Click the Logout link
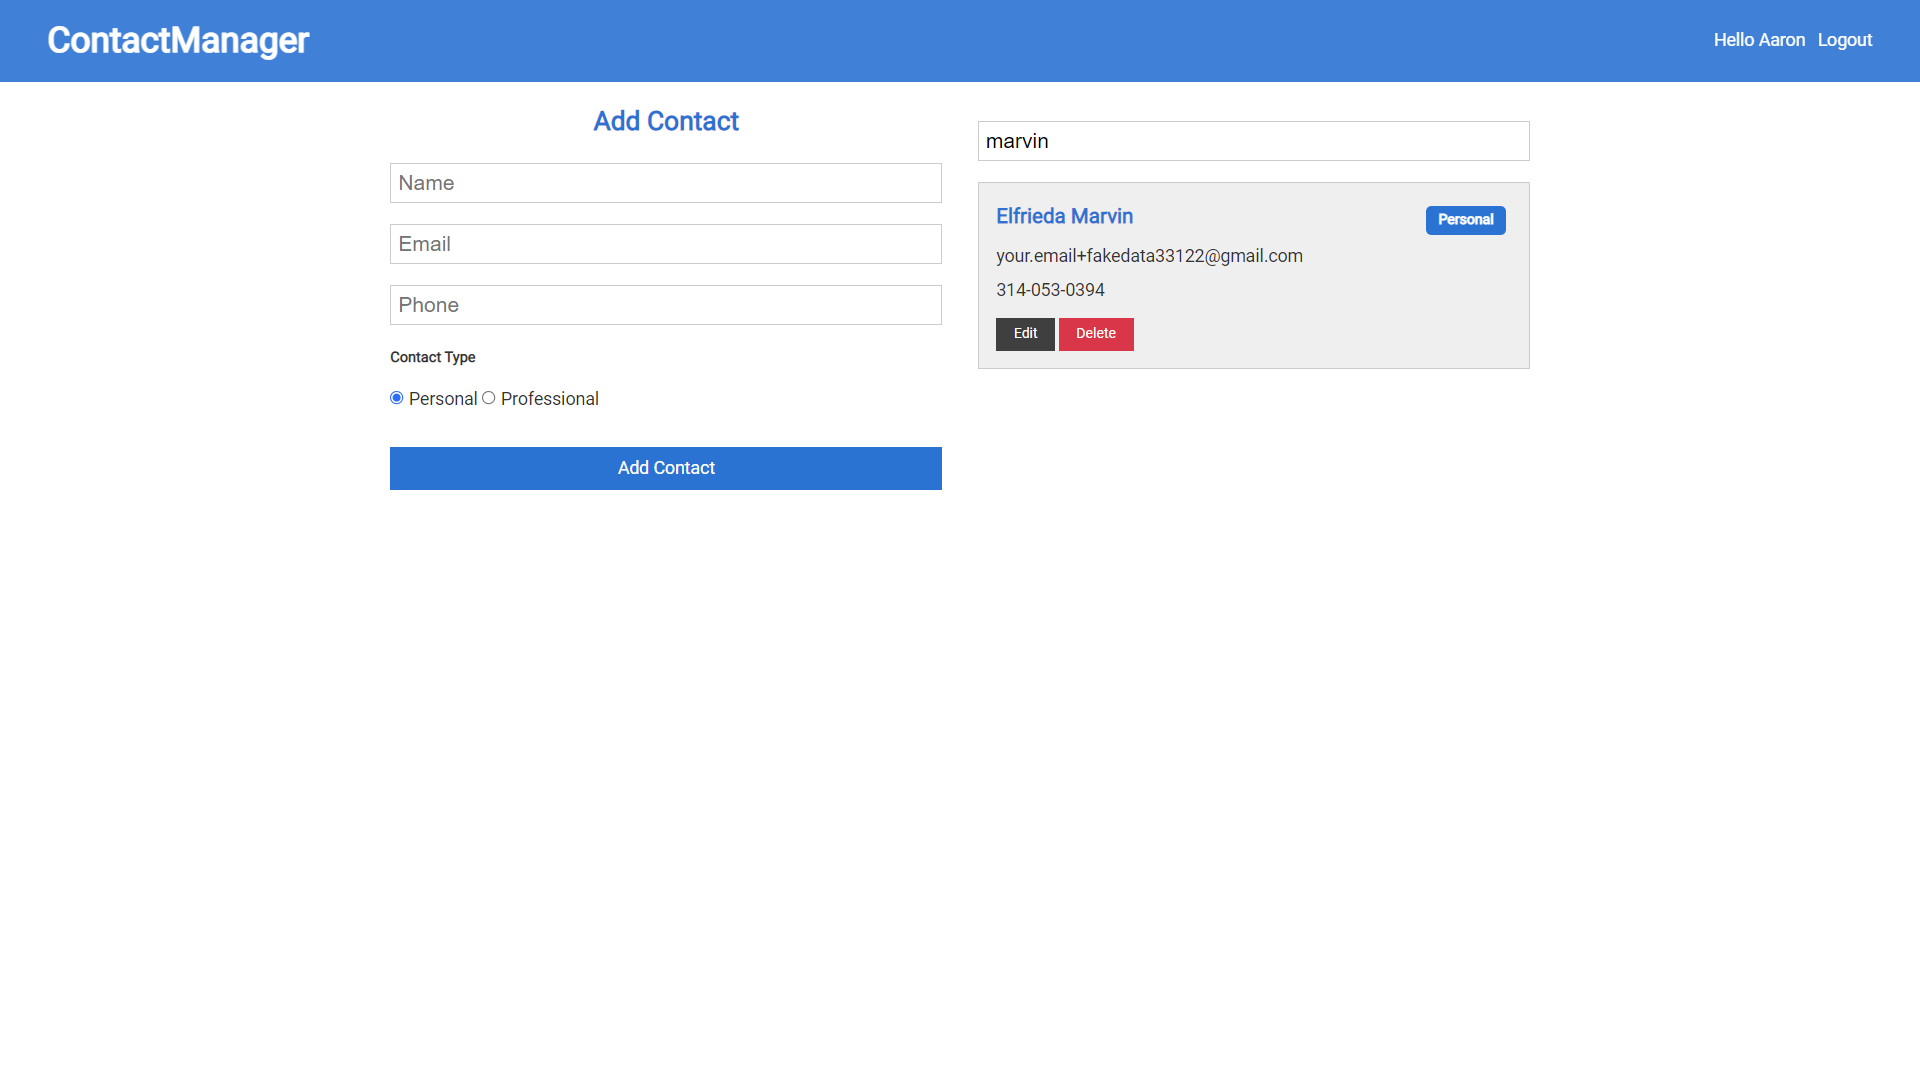 coord(1844,40)
